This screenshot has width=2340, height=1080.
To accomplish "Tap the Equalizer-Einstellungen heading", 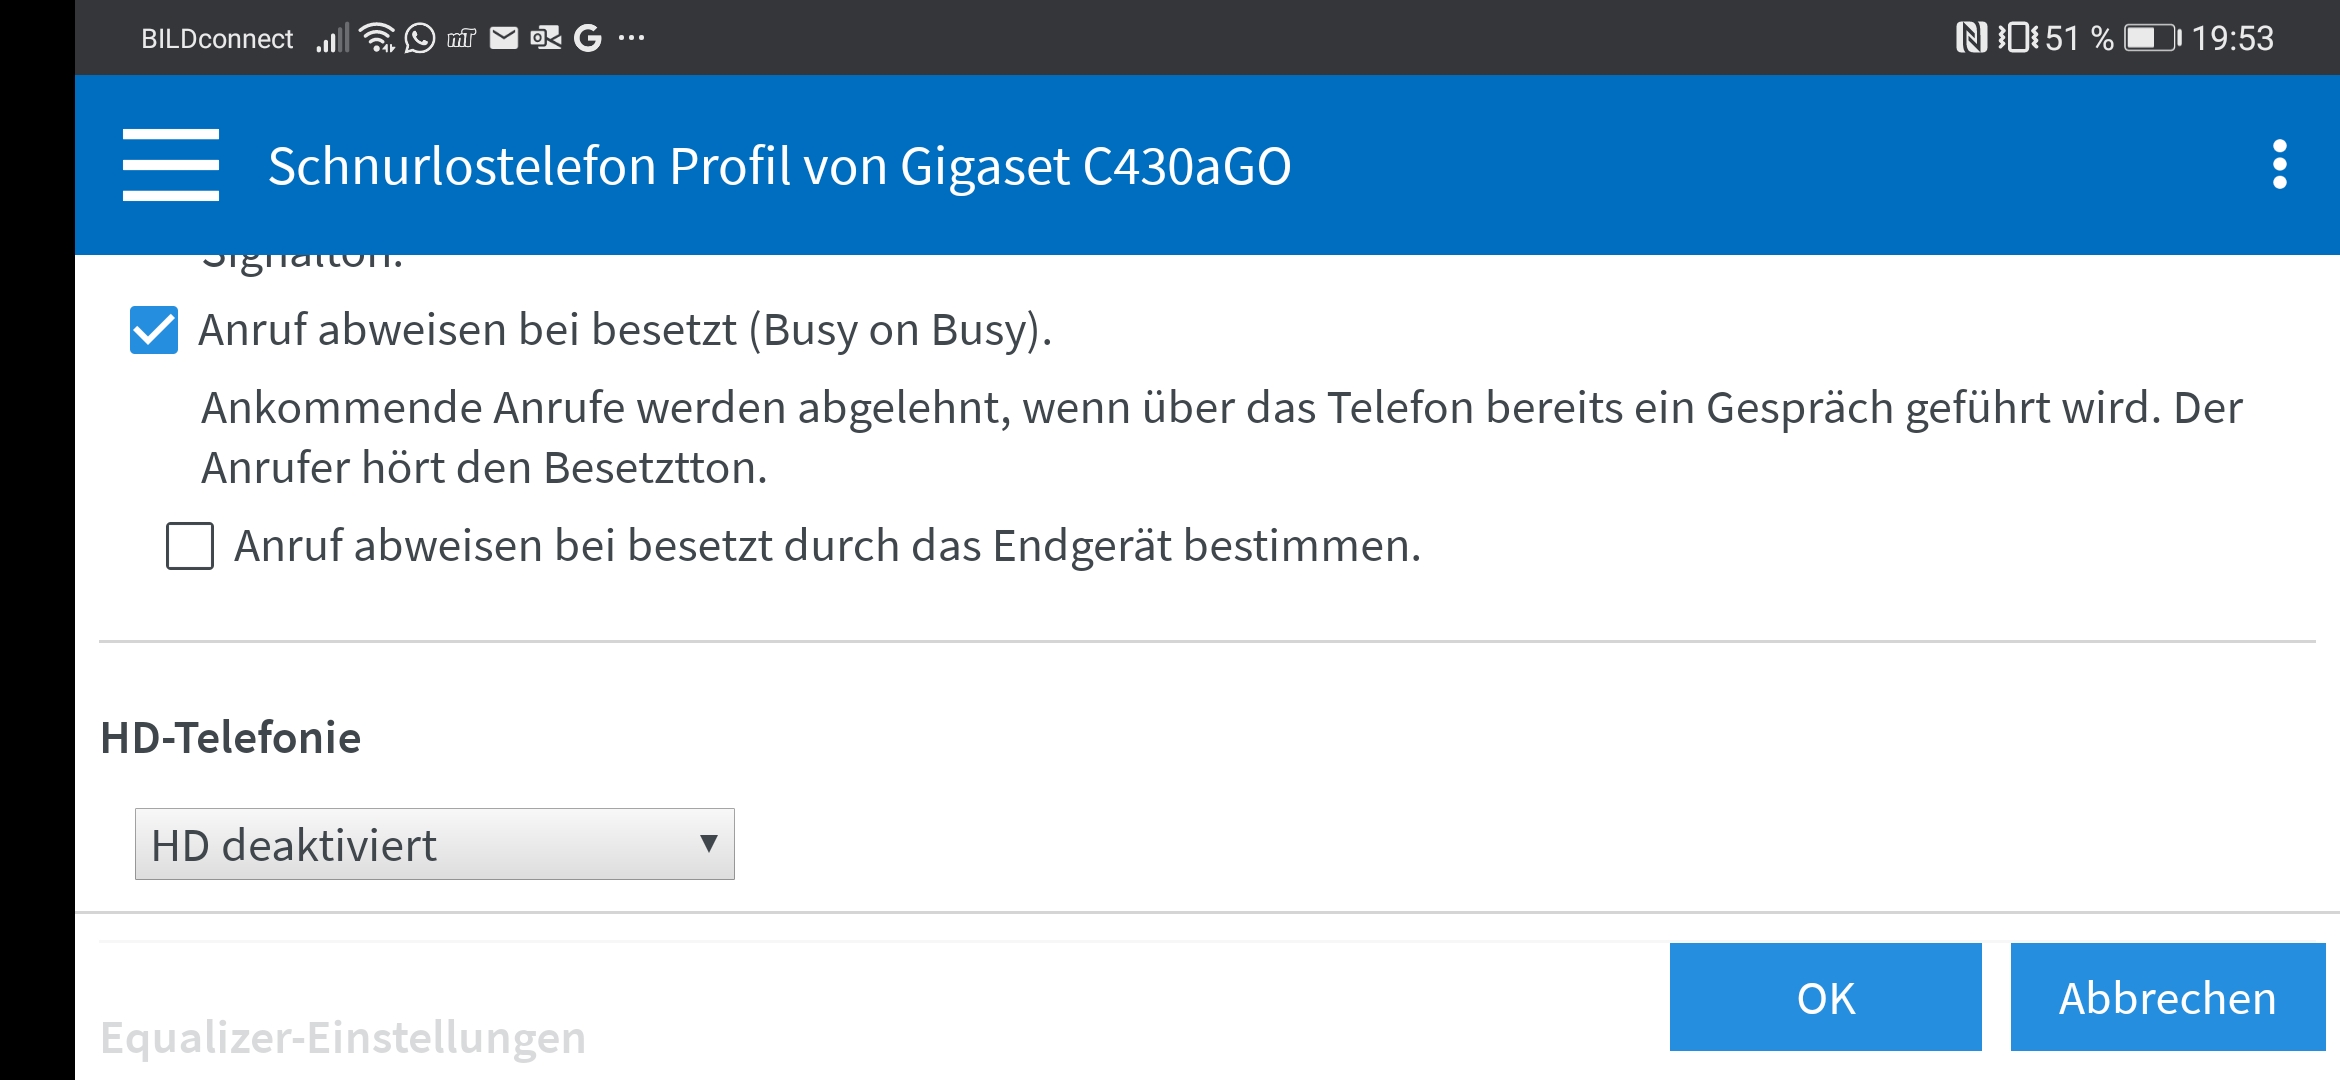I will click(x=343, y=1037).
